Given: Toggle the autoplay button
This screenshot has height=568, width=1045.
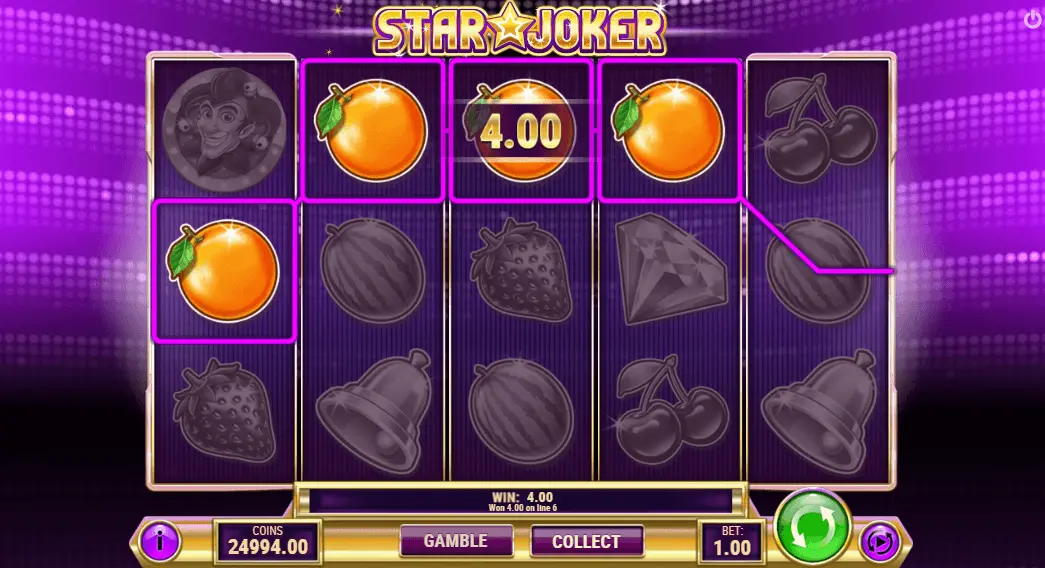Looking at the screenshot, I should click(x=880, y=543).
